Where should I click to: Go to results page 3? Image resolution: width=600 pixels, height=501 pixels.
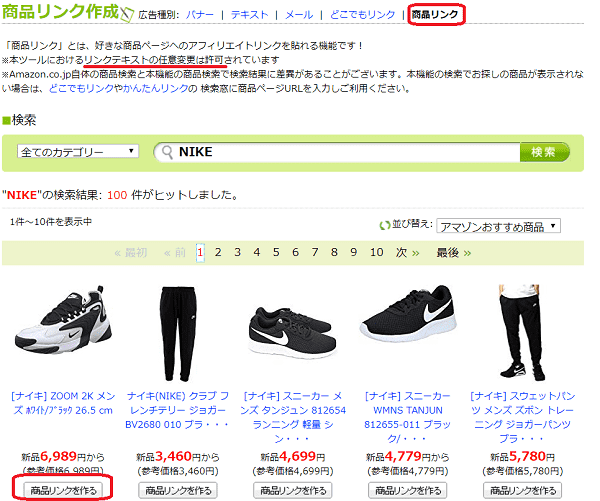pos(237,253)
